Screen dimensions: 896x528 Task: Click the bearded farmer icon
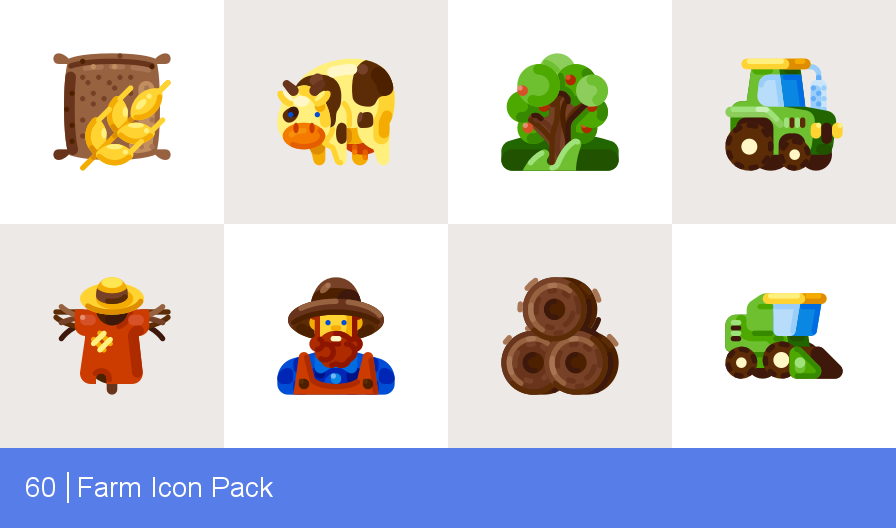click(336, 336)
